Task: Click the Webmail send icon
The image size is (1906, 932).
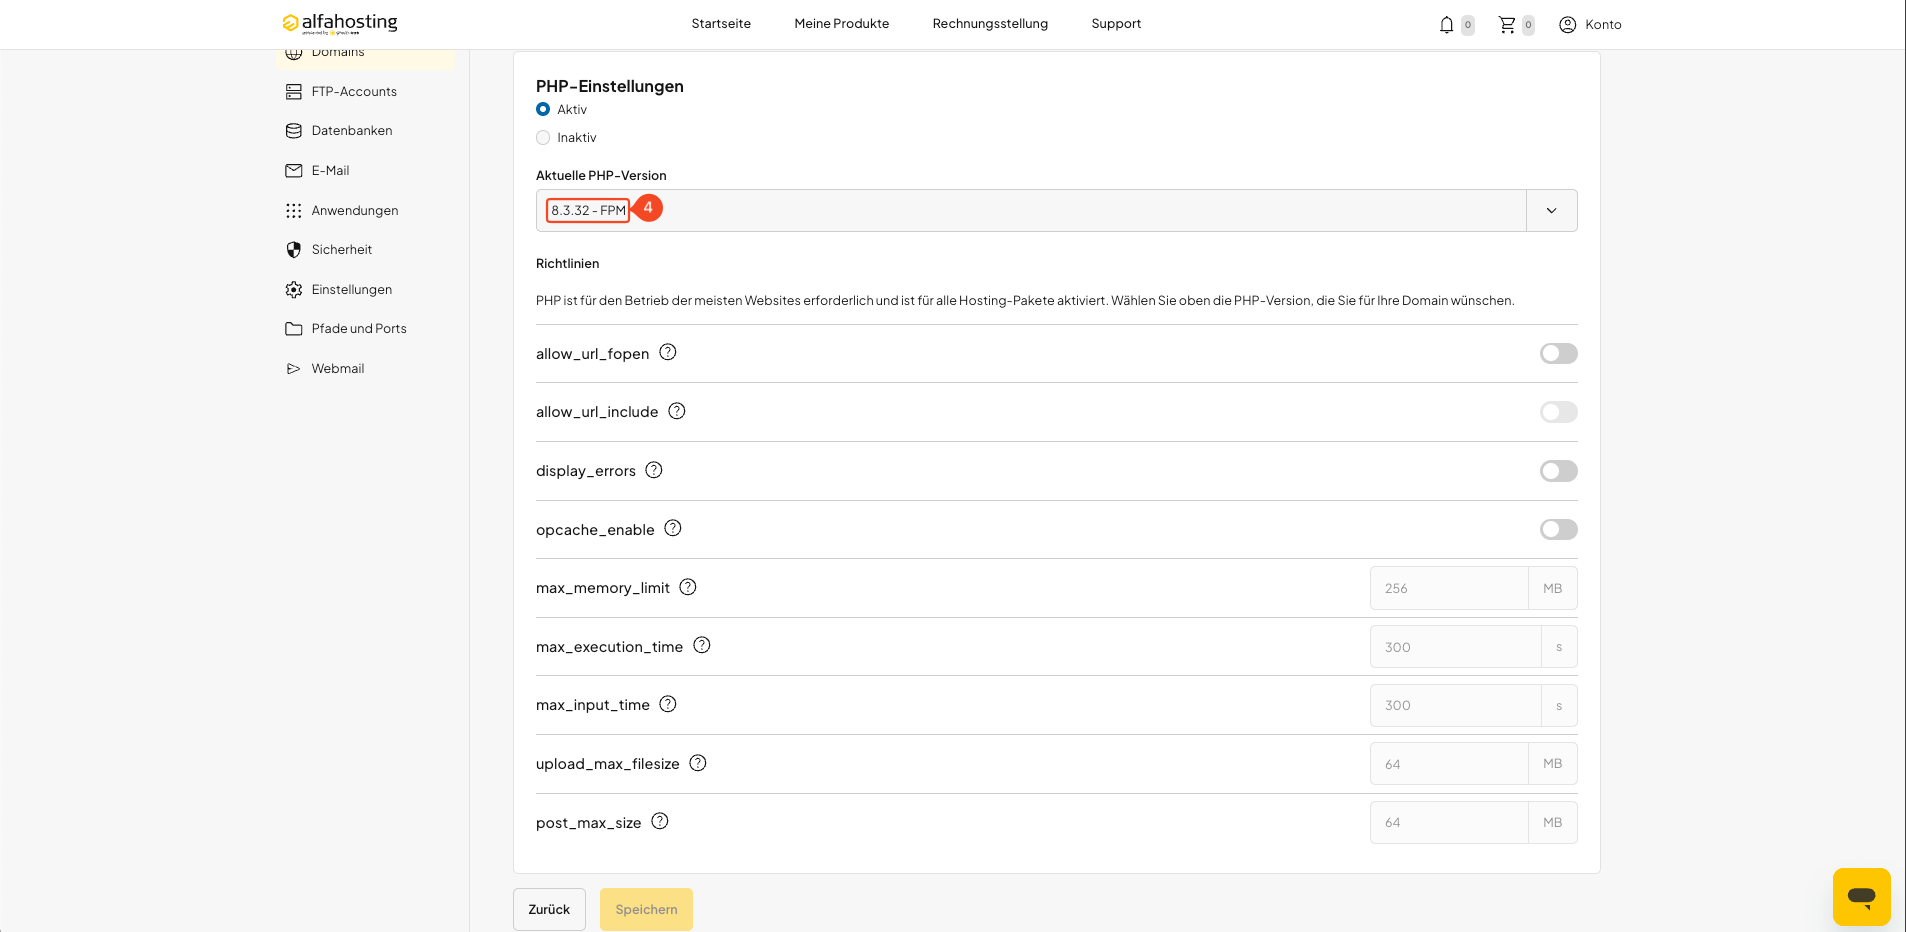Action: [x=293, y=368]
